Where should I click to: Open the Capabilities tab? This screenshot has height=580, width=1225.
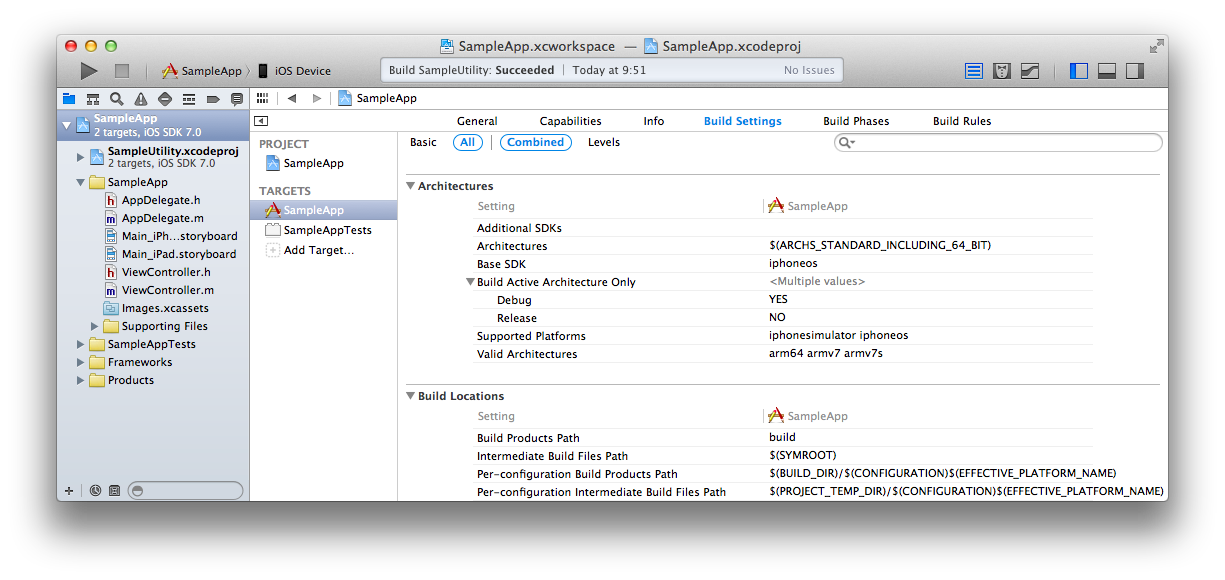tap(570, 121)
